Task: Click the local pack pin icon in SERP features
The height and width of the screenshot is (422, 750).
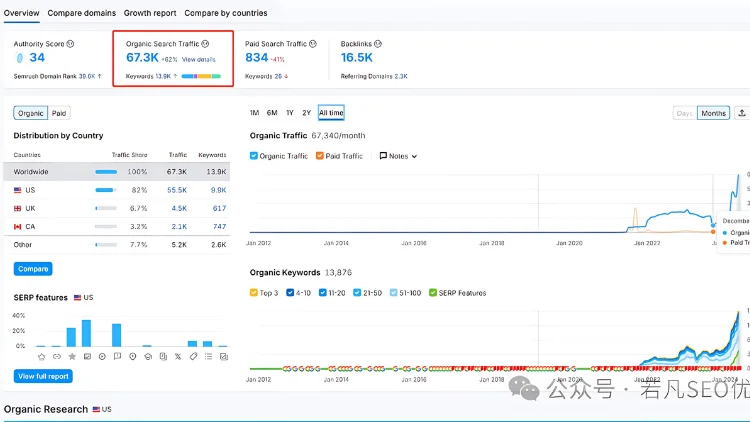Action: [133, 356]
